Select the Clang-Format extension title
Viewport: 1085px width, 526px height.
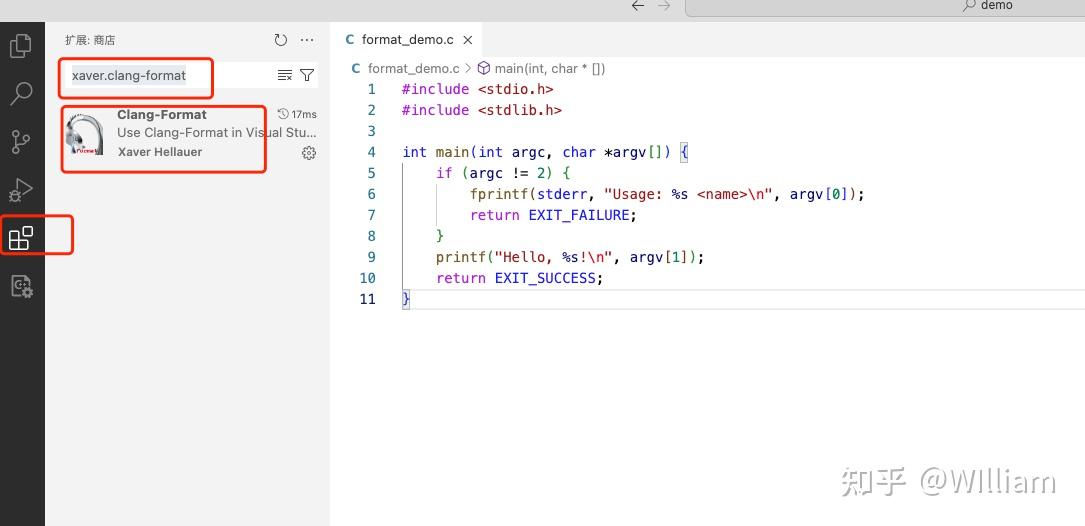pos(162,115)
